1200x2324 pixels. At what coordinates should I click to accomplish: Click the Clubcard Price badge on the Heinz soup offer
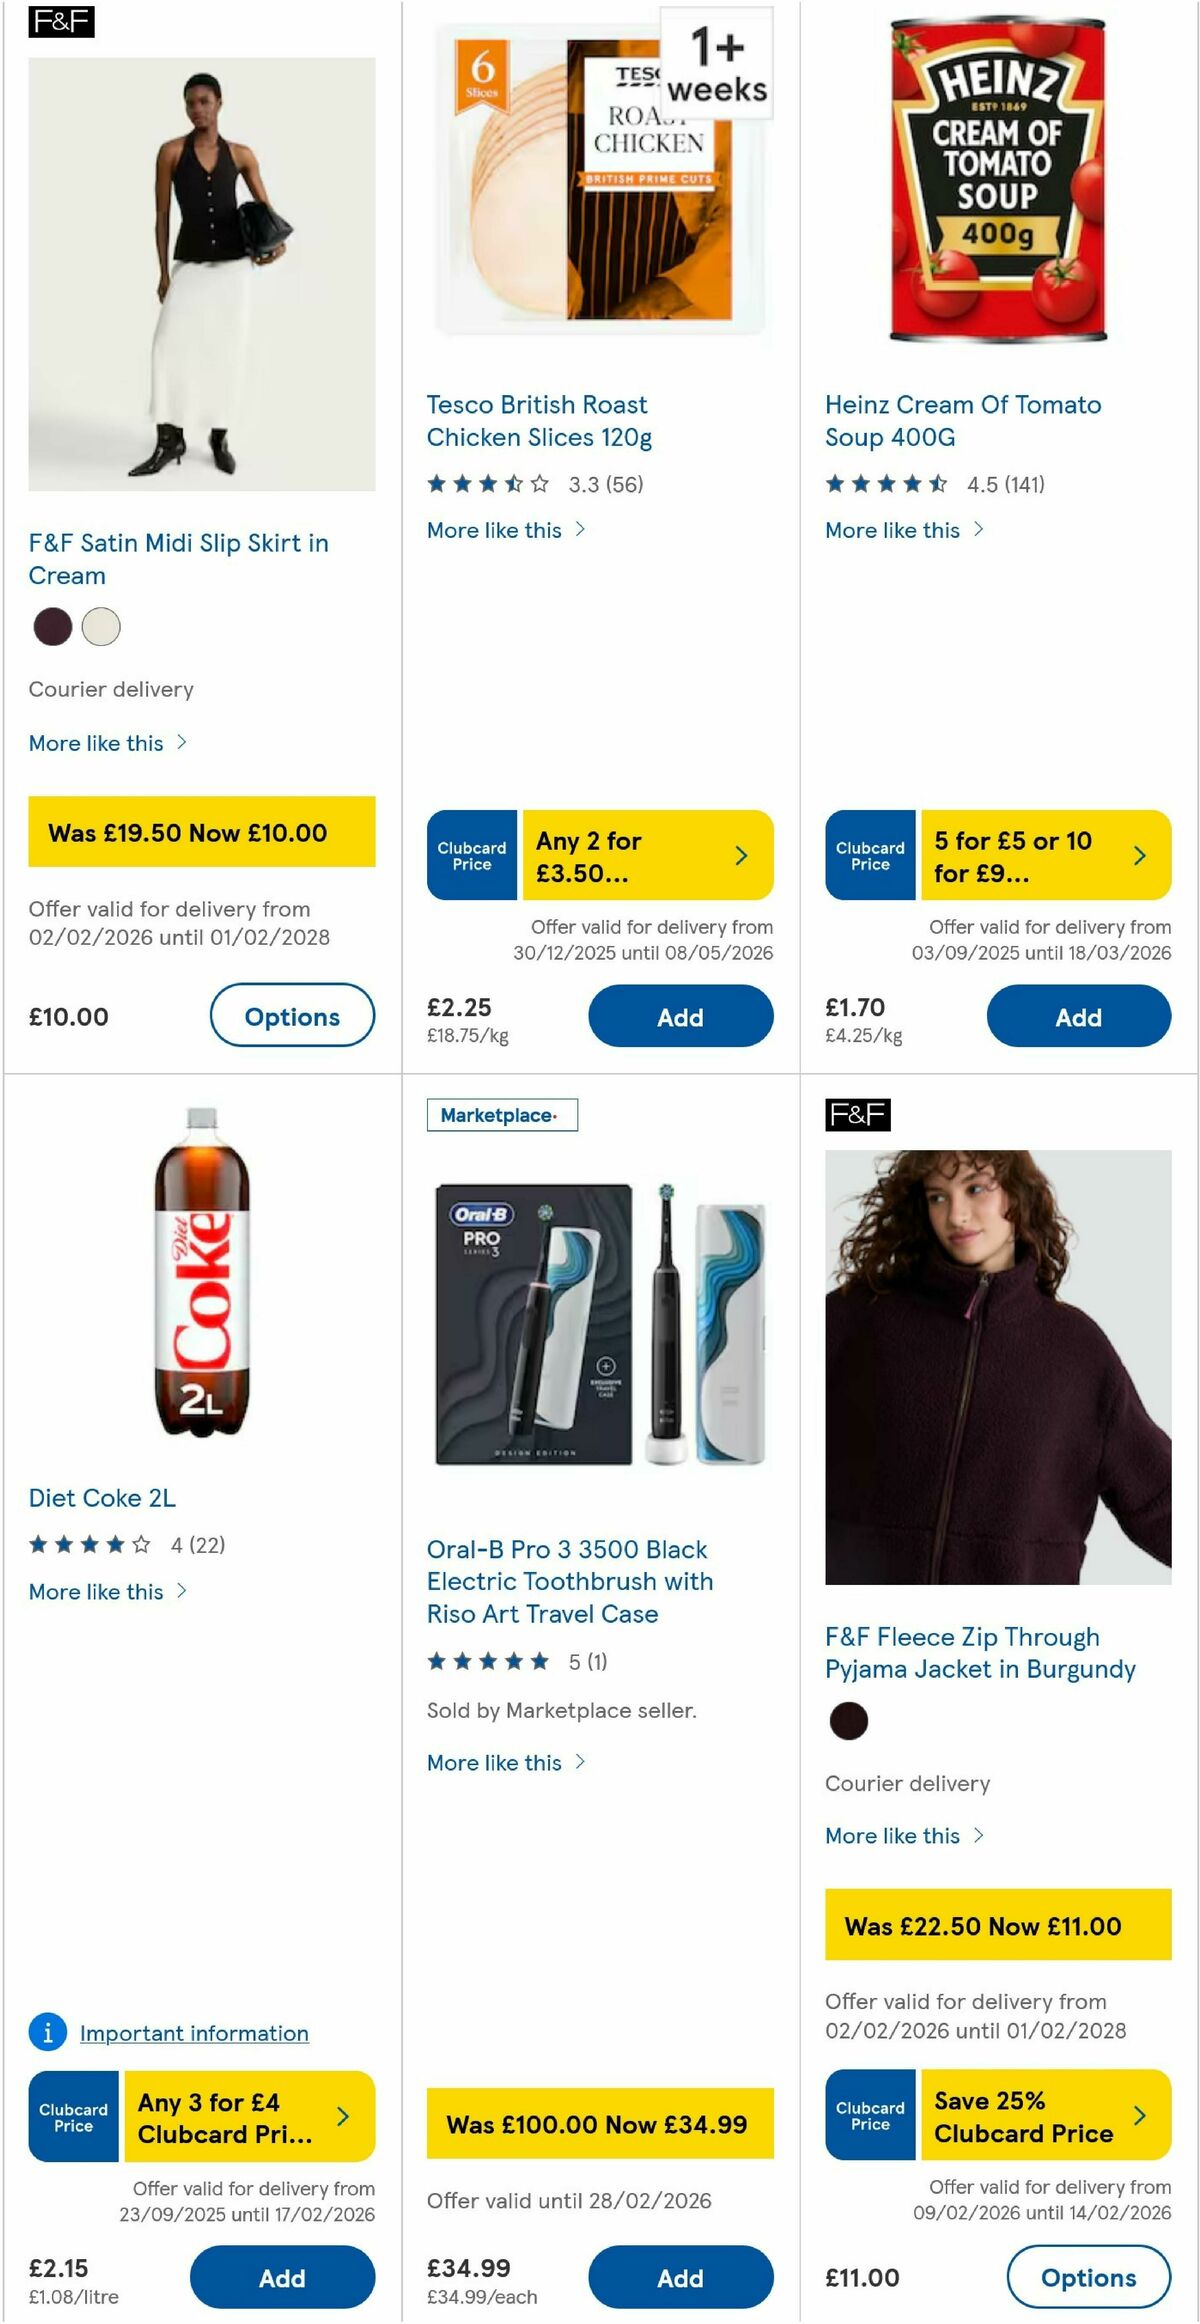pos(869,855)
